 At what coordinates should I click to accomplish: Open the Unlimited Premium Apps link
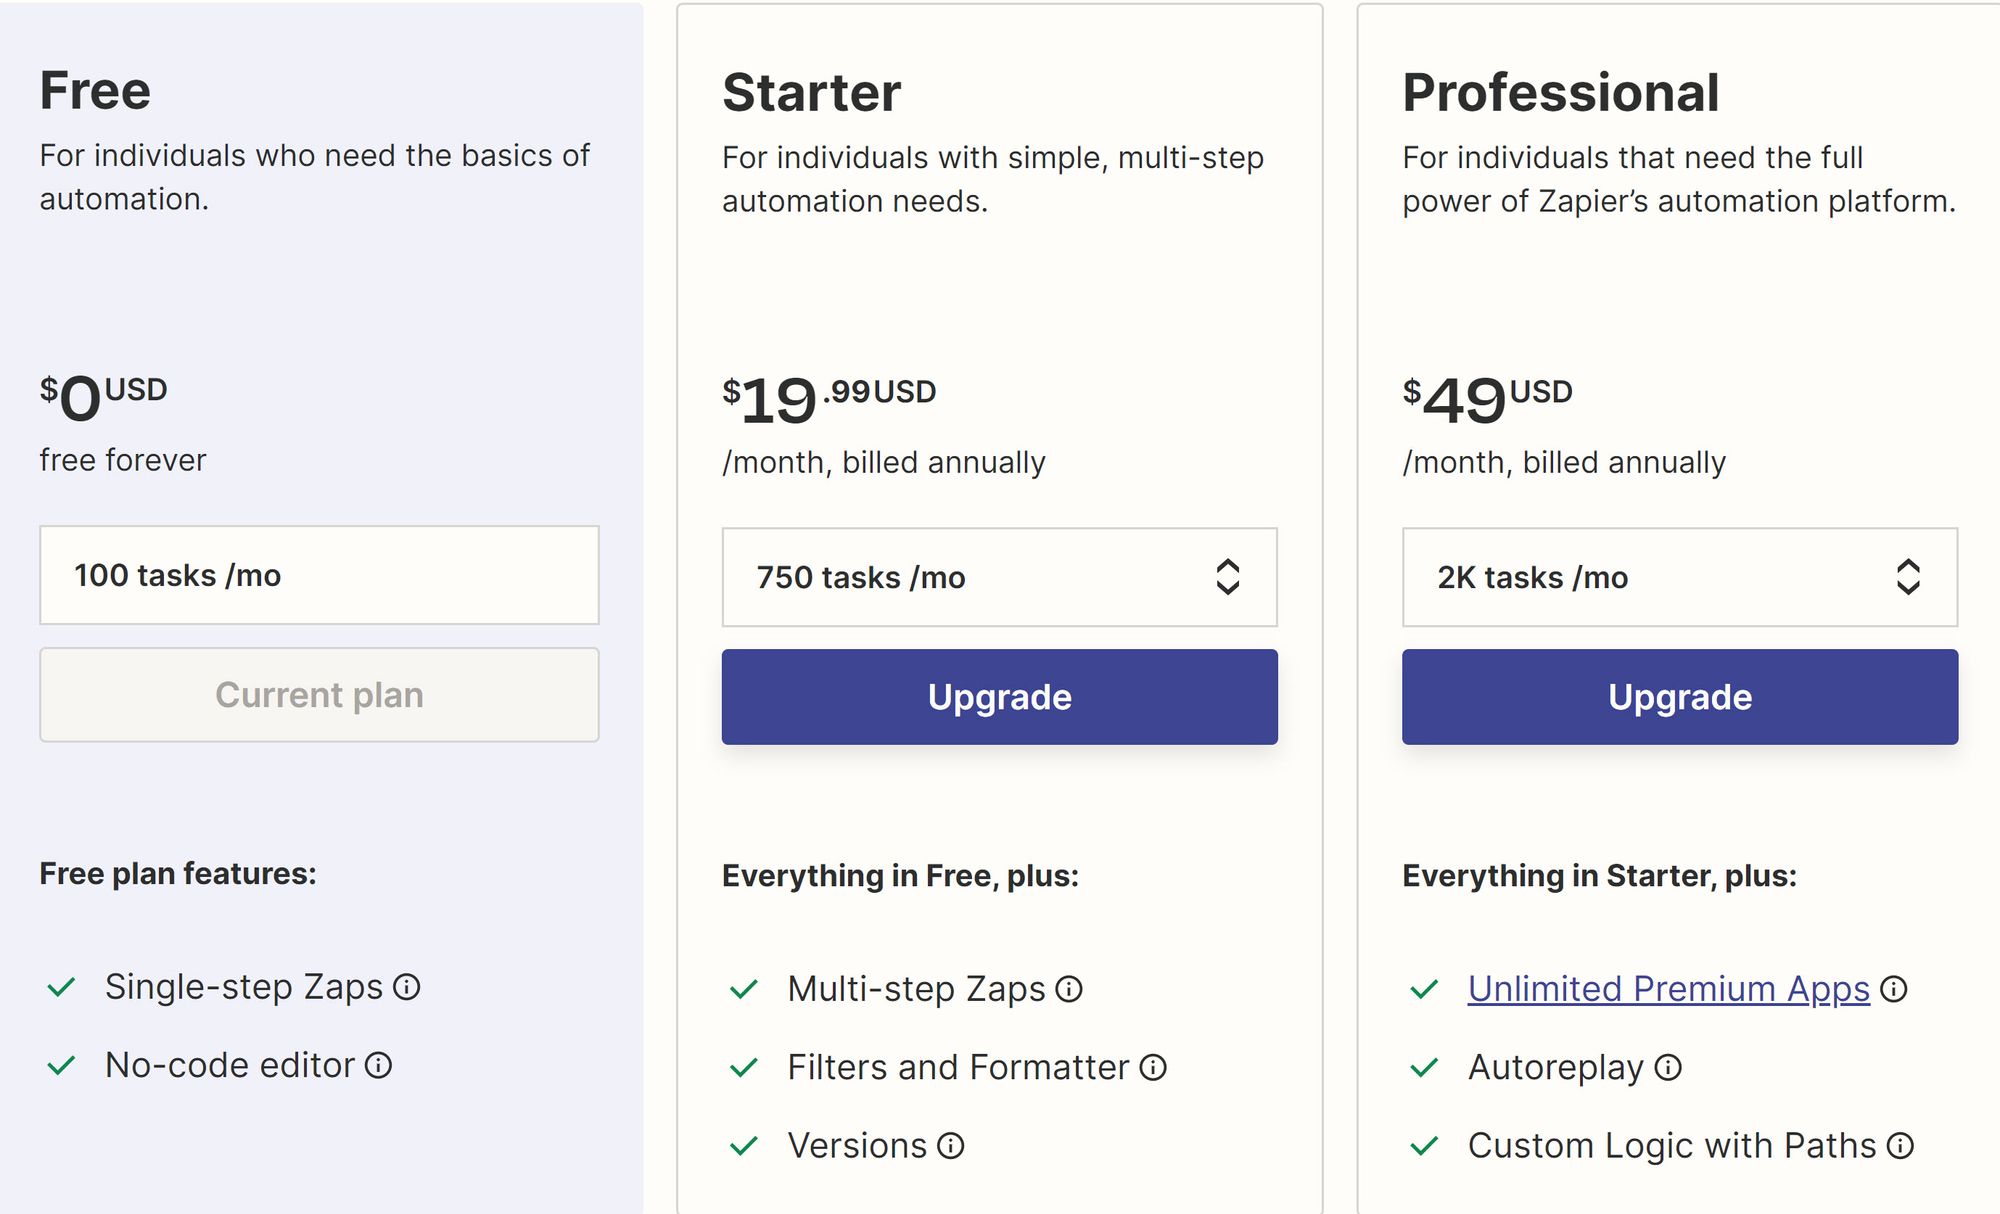click(x=1668, y=989)
